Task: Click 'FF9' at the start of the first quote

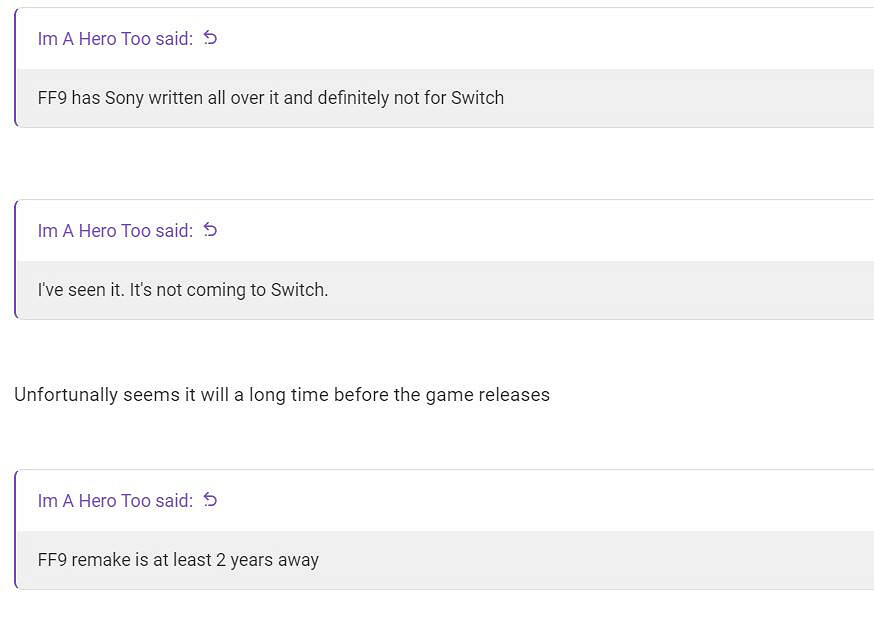Action: pos(52,98)
